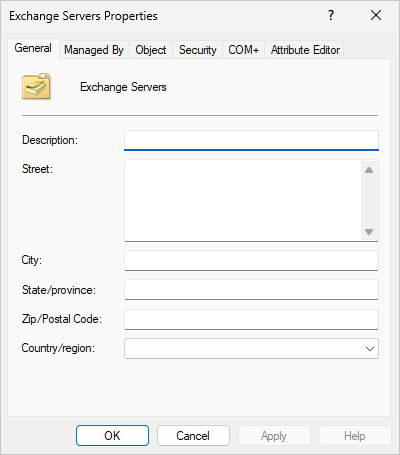The image size is (400, 455).
Task: Click the Country/region label
Action: pyautogui.click(x=58, y=348)
